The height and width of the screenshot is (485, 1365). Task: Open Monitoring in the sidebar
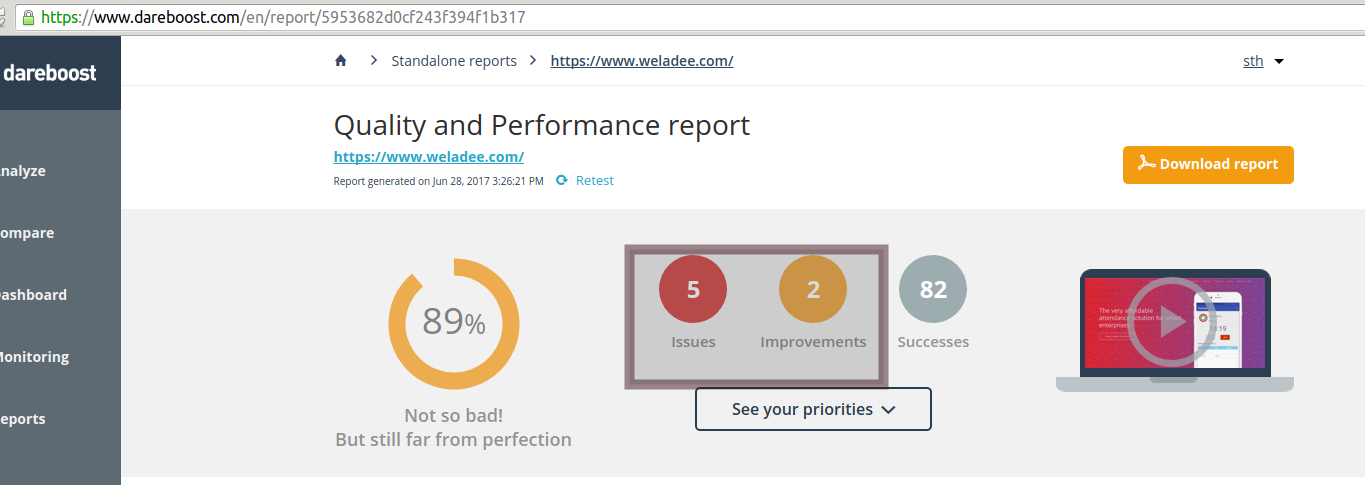pyautogui.click(x=35, y=357)
